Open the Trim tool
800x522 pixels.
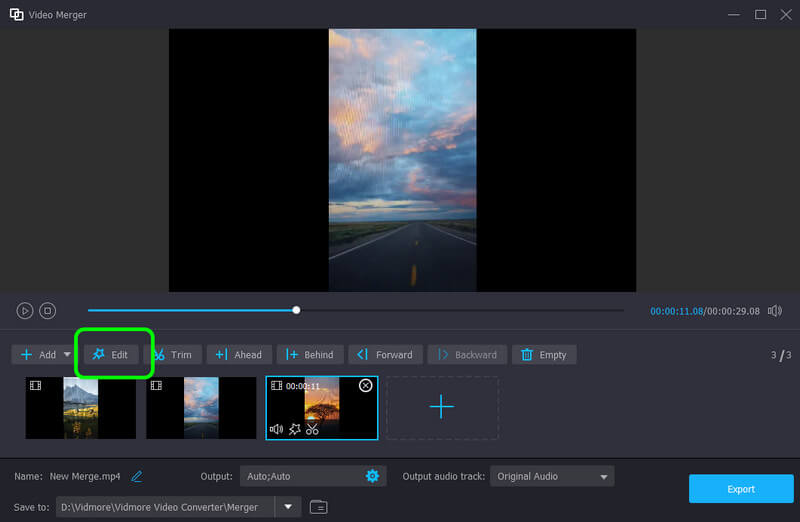[173, 355]
